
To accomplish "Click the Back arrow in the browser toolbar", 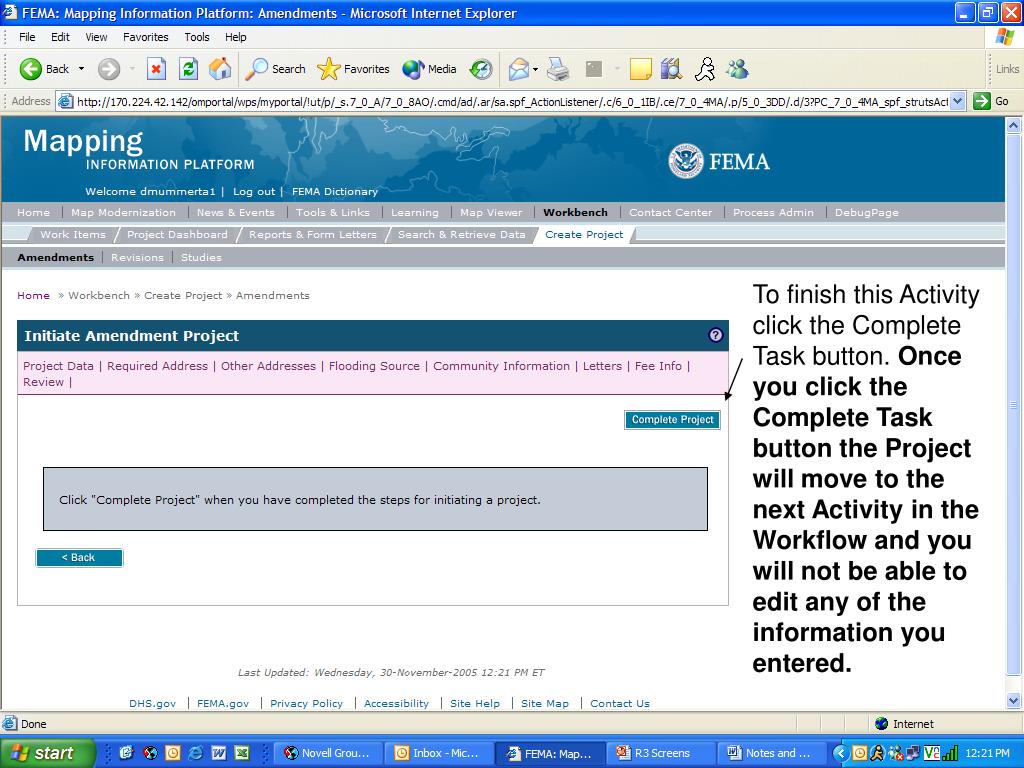I will click(31, 69).
